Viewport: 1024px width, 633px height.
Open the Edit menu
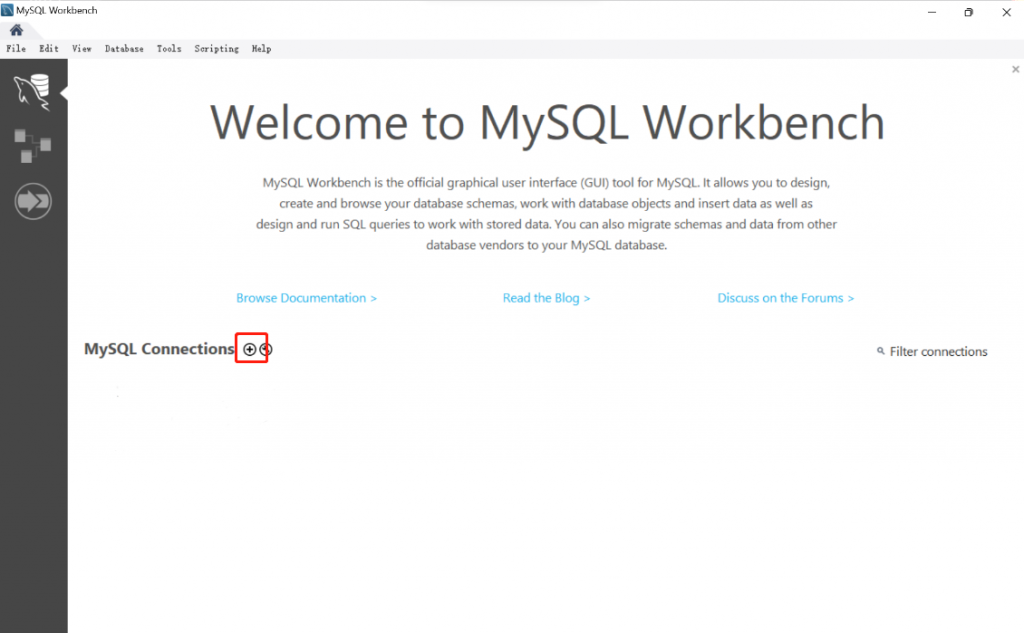(x=49, y=49)
